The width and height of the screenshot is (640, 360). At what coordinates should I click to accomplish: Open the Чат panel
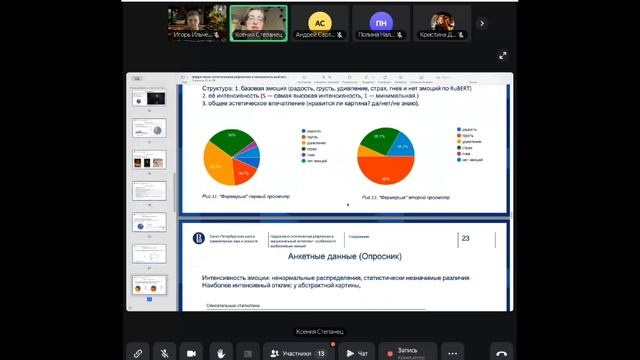[x=357, y=353]
